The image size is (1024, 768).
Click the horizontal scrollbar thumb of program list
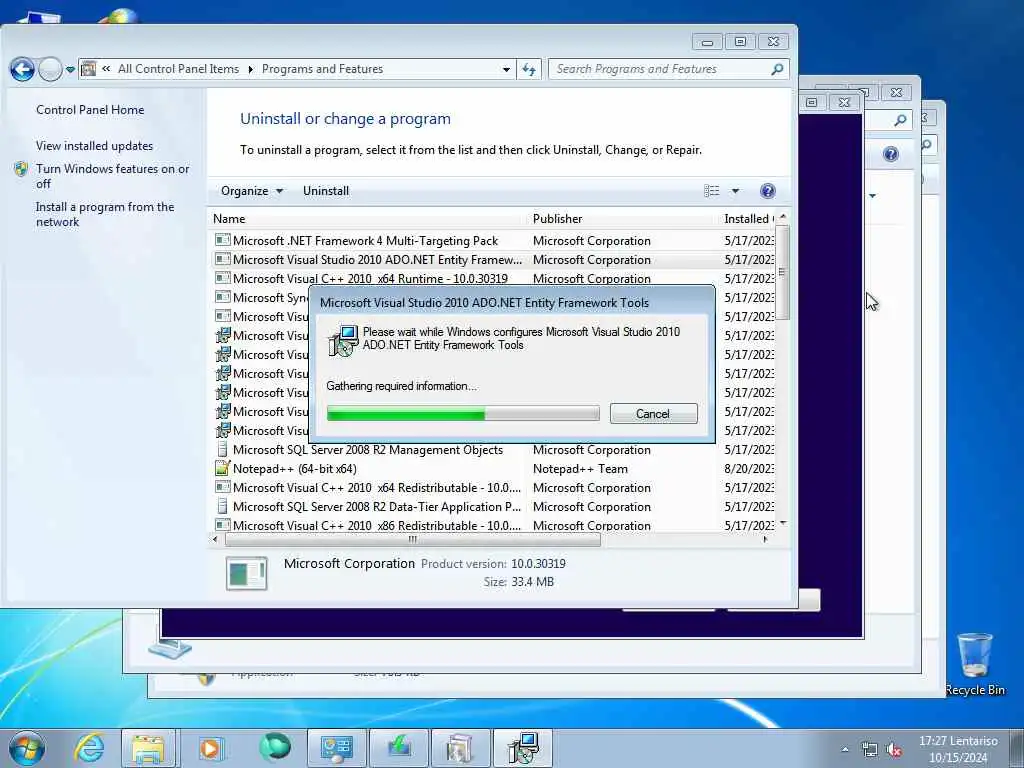[x=412, y=539]
